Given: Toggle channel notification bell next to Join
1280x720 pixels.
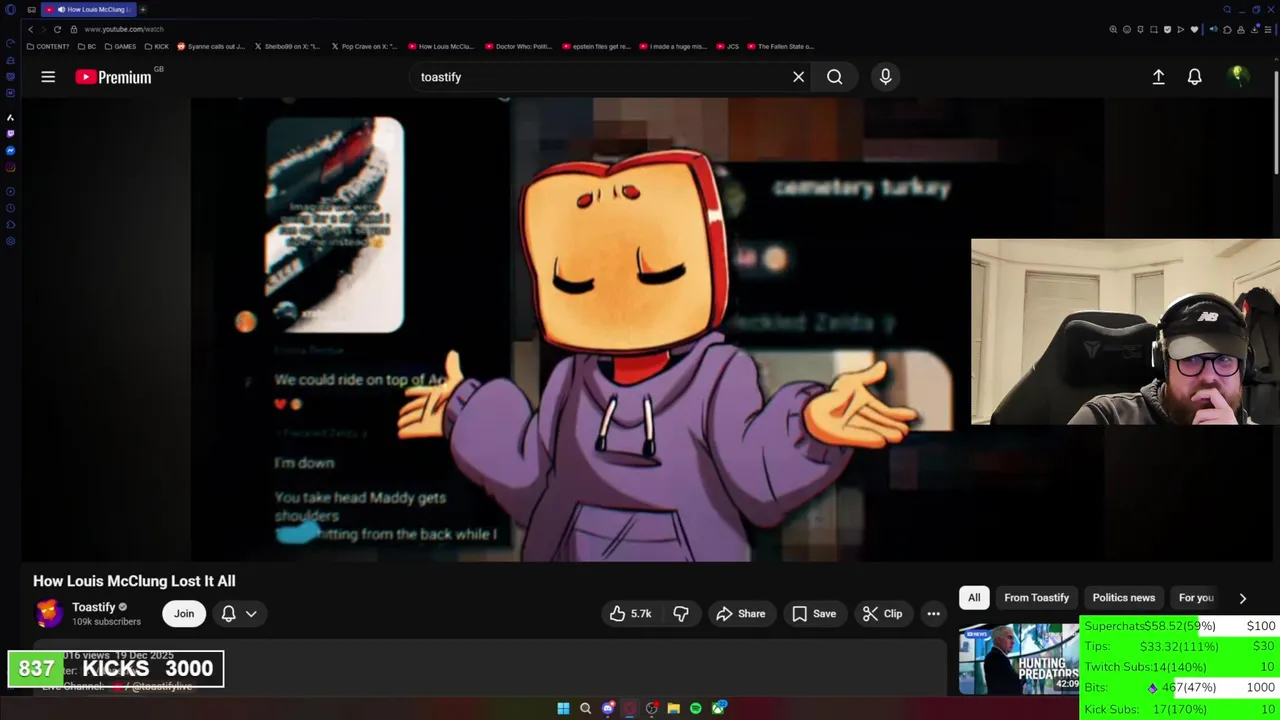Looking at the screenshot, I should coord(228,614).
